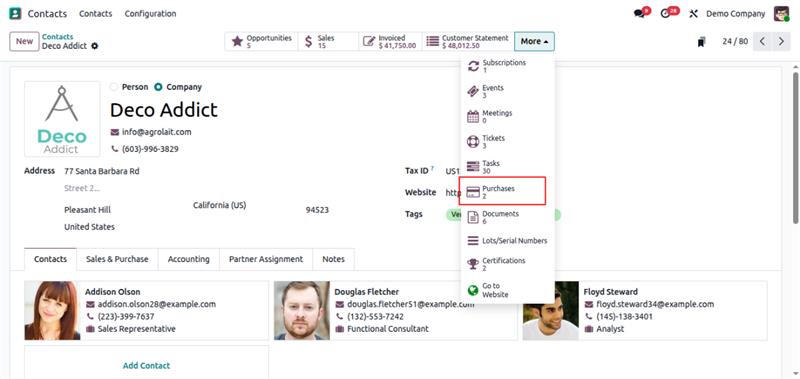Click the user avatar in top bar

tap(782, 14)
